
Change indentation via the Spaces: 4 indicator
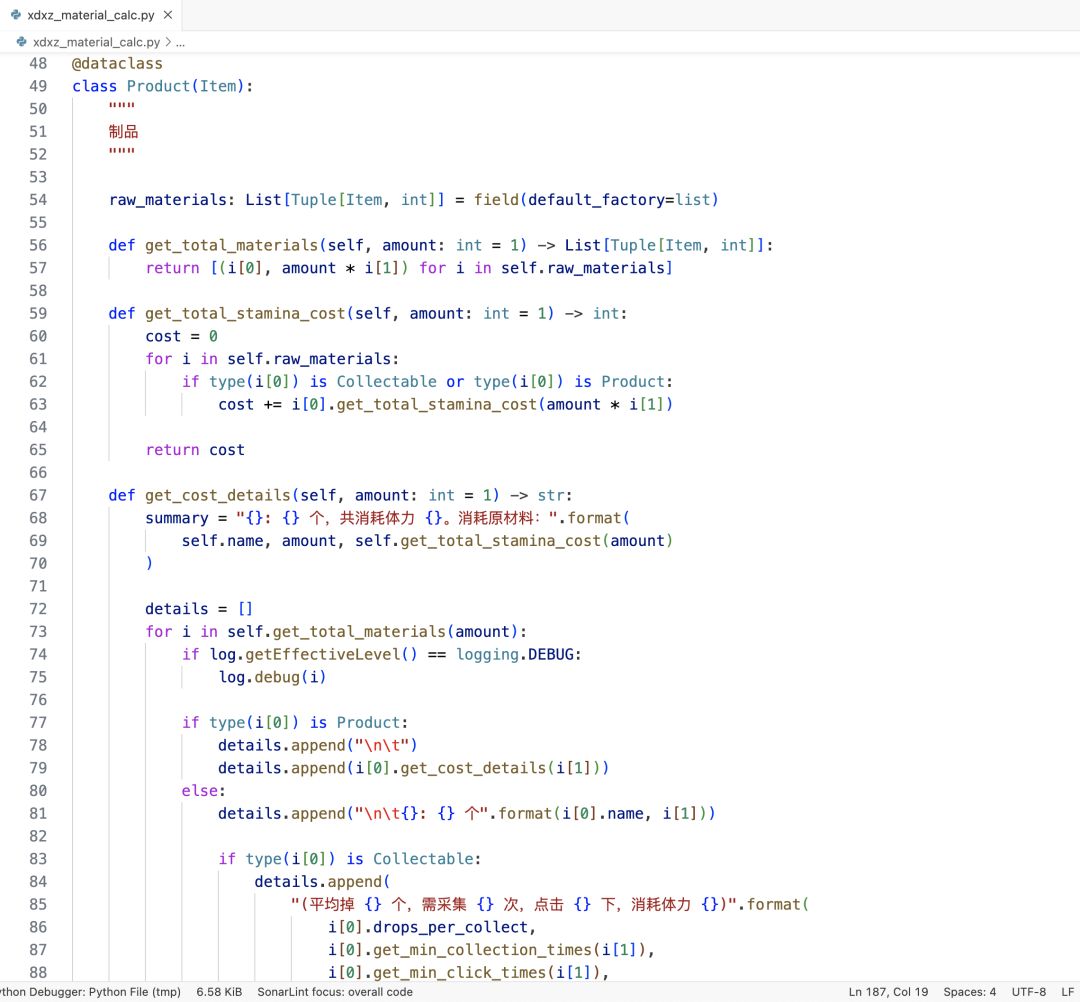coord(969,992)
